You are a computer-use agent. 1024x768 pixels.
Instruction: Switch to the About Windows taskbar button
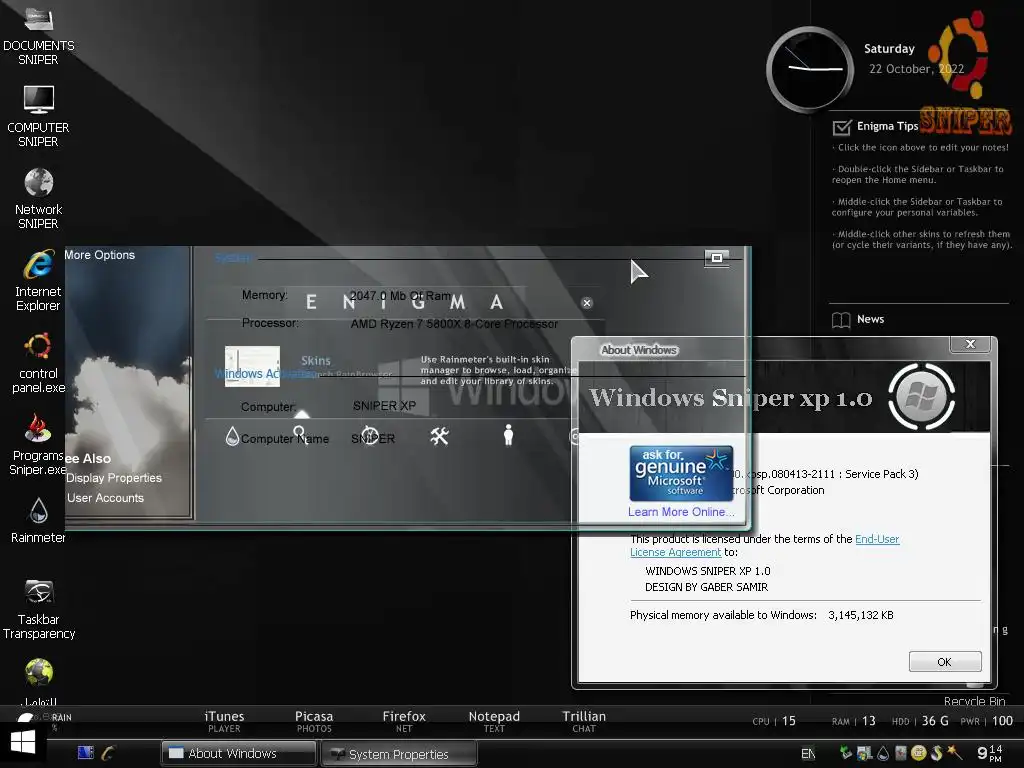coord(238,754)
